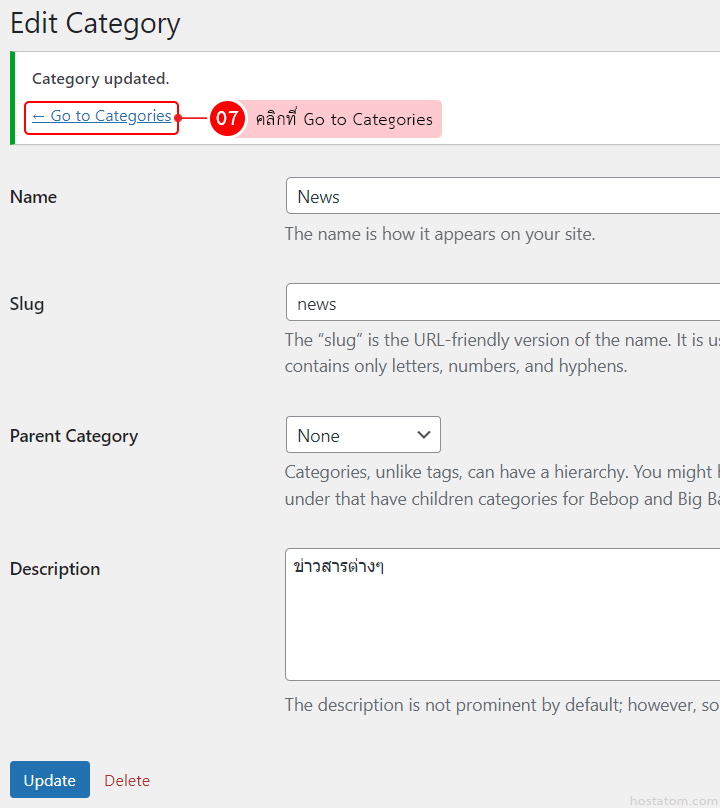This screenshot has width=720, height=808.
Task: Click the red Delete link
Action: coord(127,780)
